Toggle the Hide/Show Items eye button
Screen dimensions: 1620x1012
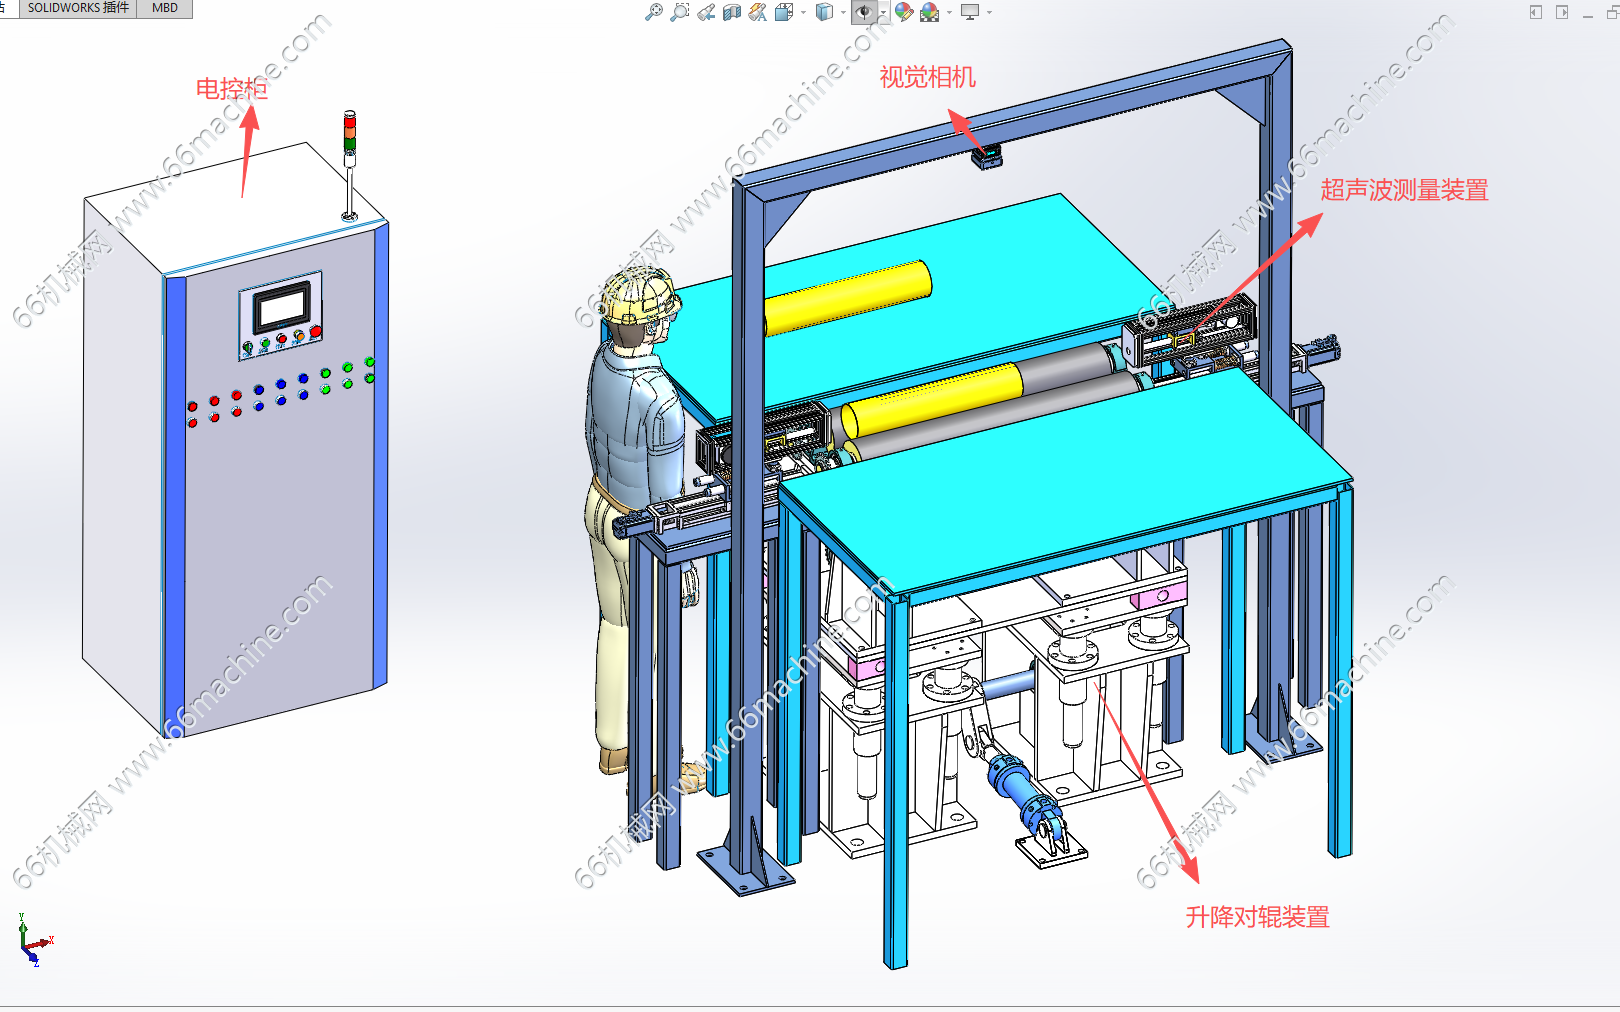[864, 12]
